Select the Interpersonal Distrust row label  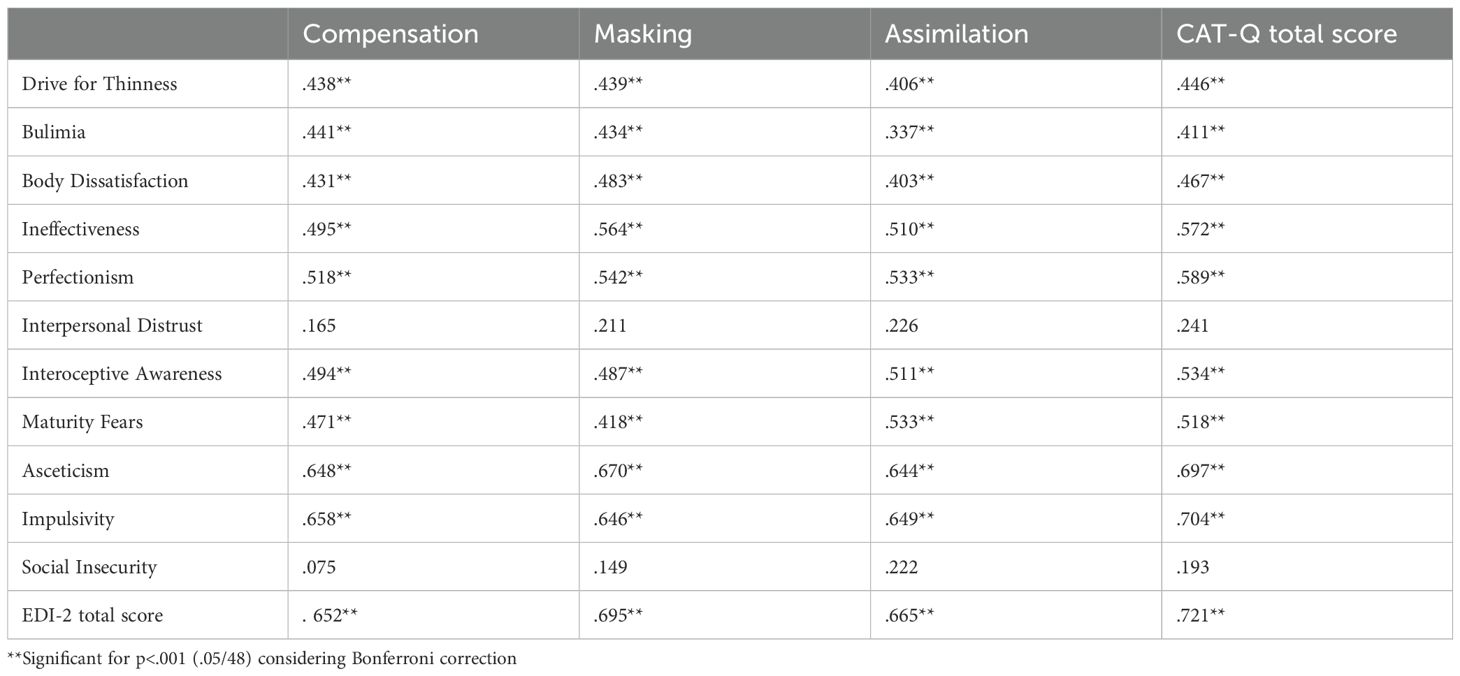tap(110, 326)
